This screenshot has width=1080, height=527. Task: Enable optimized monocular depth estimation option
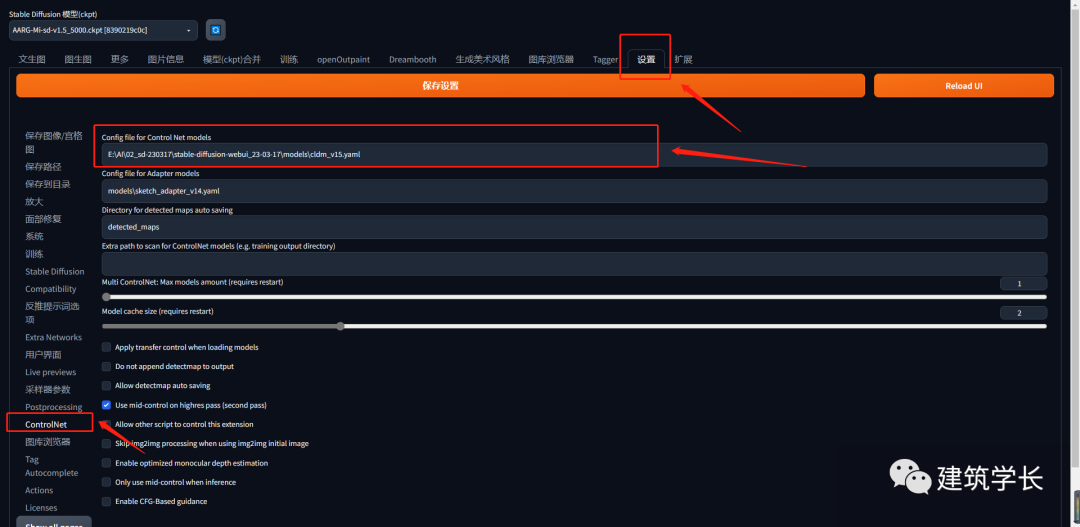click(x=107, y=463)
